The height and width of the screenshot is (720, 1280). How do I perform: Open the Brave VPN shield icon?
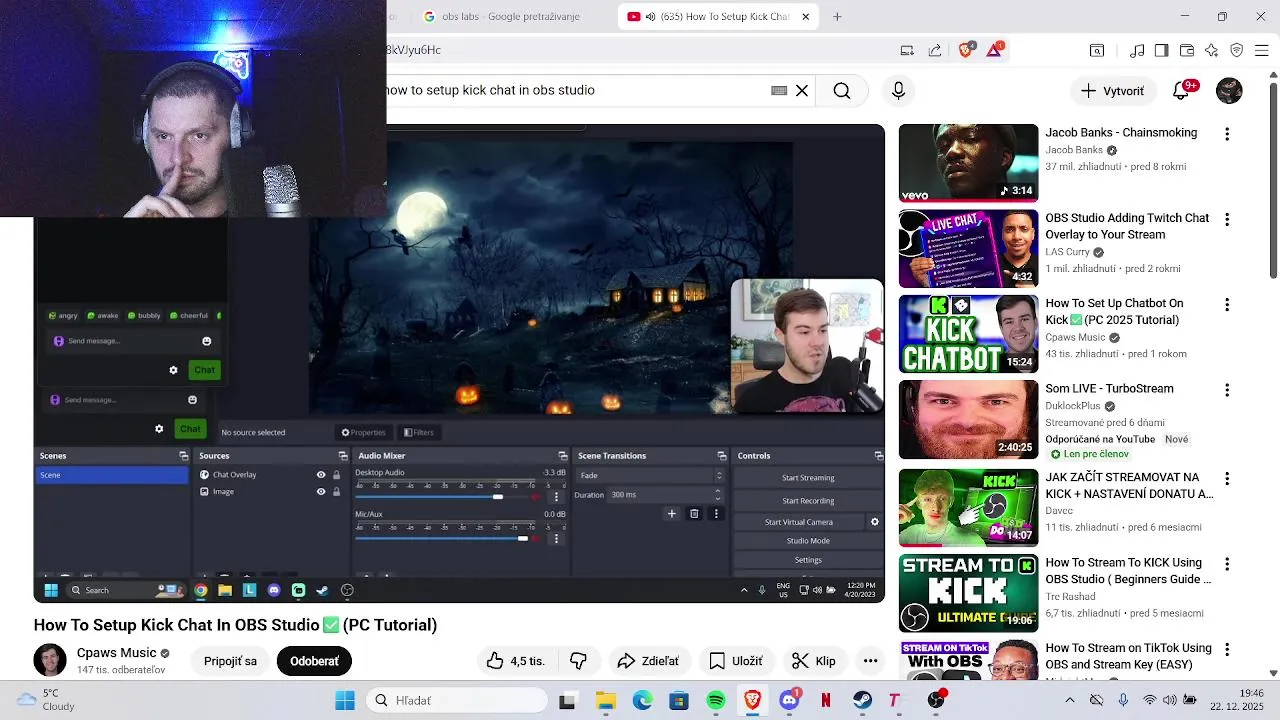(1237, 50)
